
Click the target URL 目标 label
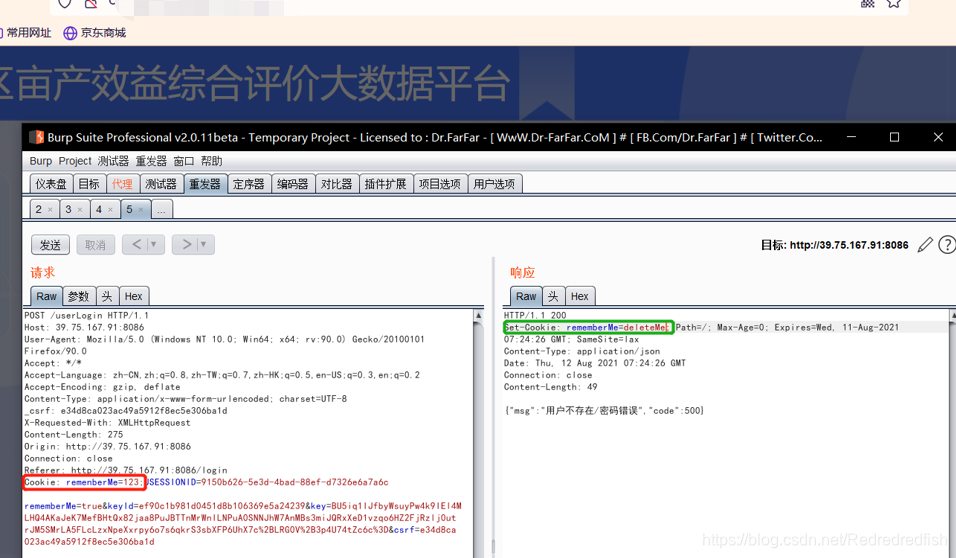[x=834, y=245]
